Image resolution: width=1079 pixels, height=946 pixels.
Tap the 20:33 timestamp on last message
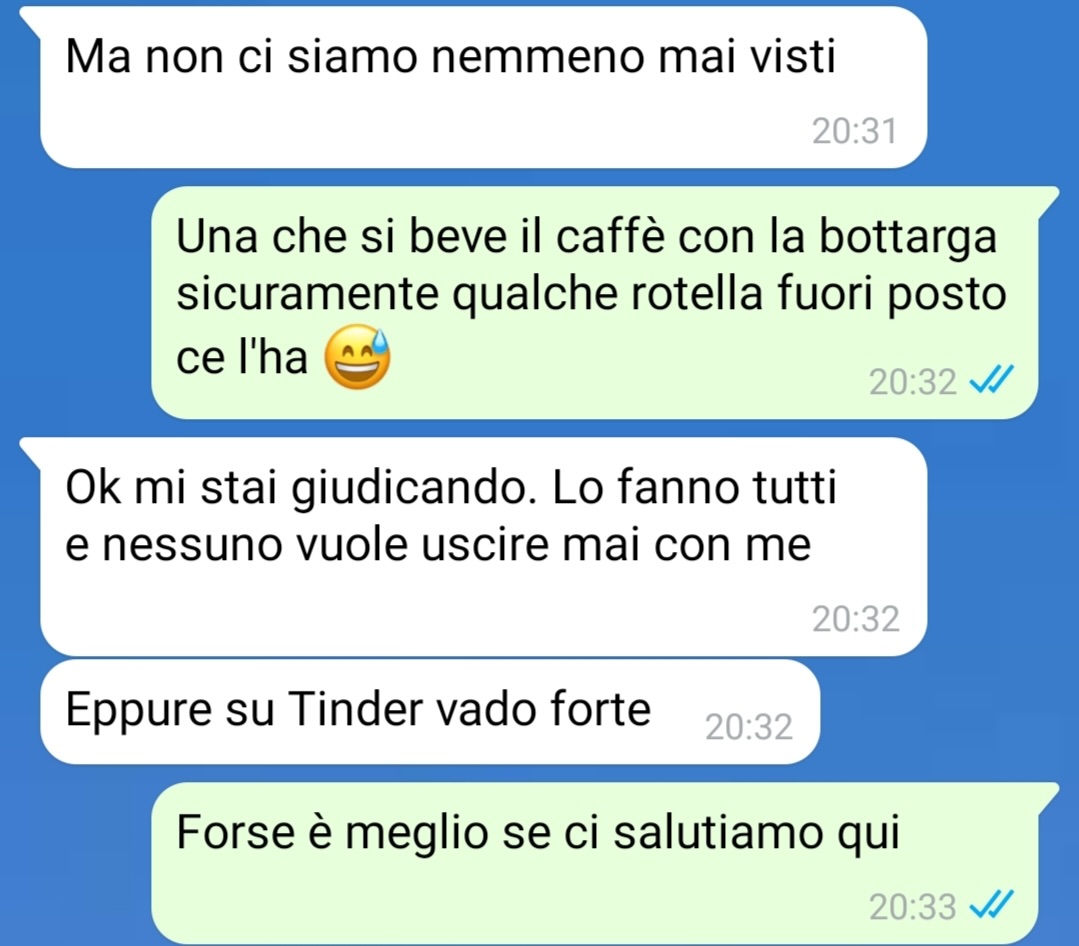coord(912,906)
